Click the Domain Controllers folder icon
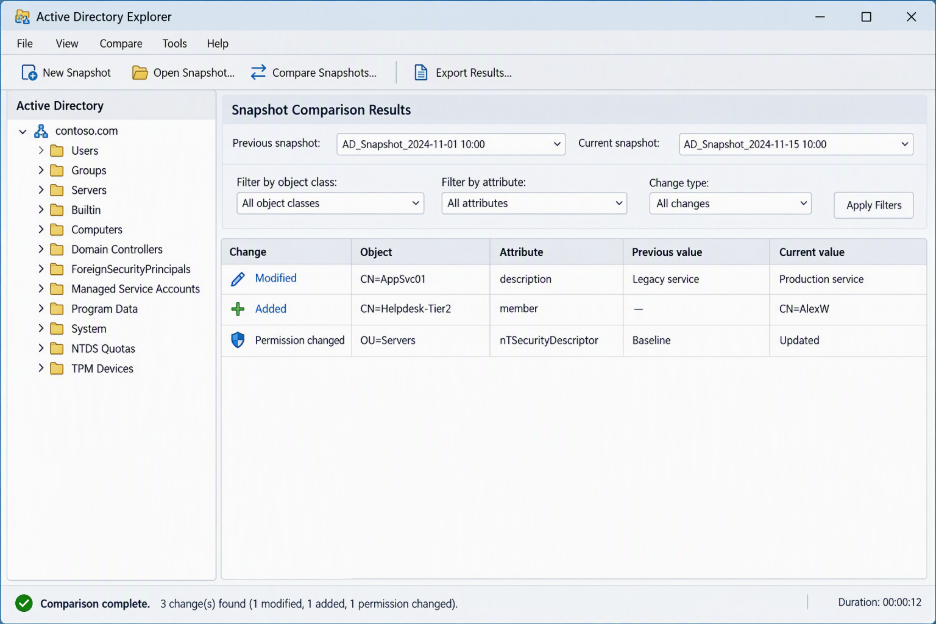The height and width of the screenshot is (624, 936). pyautogui.click(x=57, y=250)
